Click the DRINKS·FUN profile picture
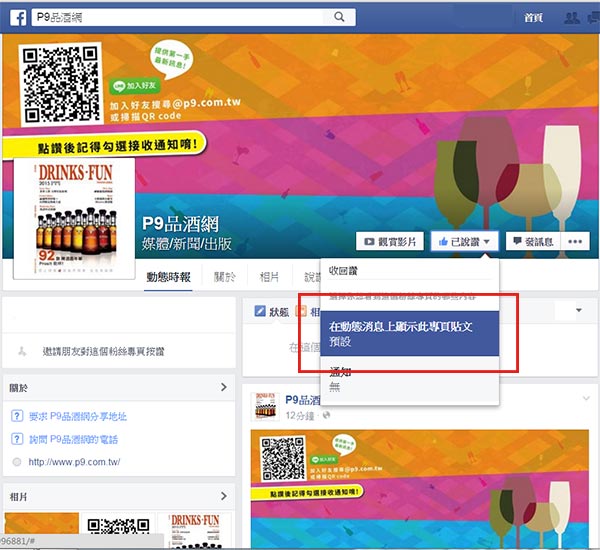This screenshot has height=550, width=600. click(75, 219)
